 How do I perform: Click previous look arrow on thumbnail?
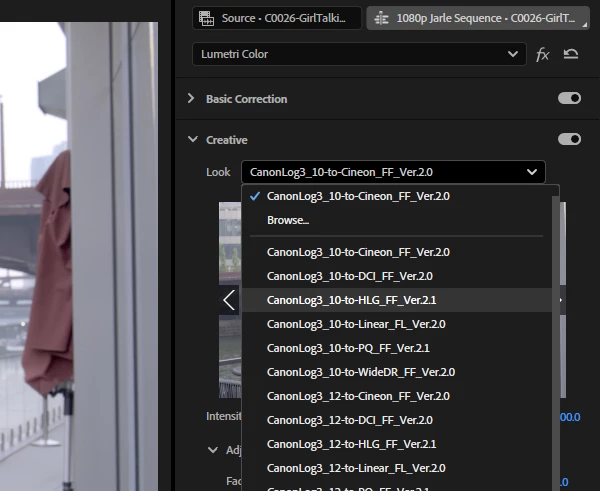point(229,300)
